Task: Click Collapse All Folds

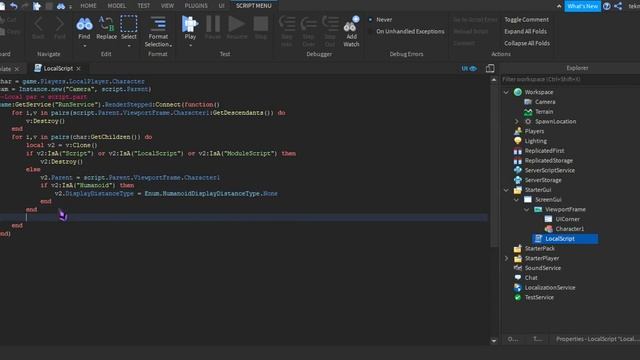Action: [x=527, y=43]
